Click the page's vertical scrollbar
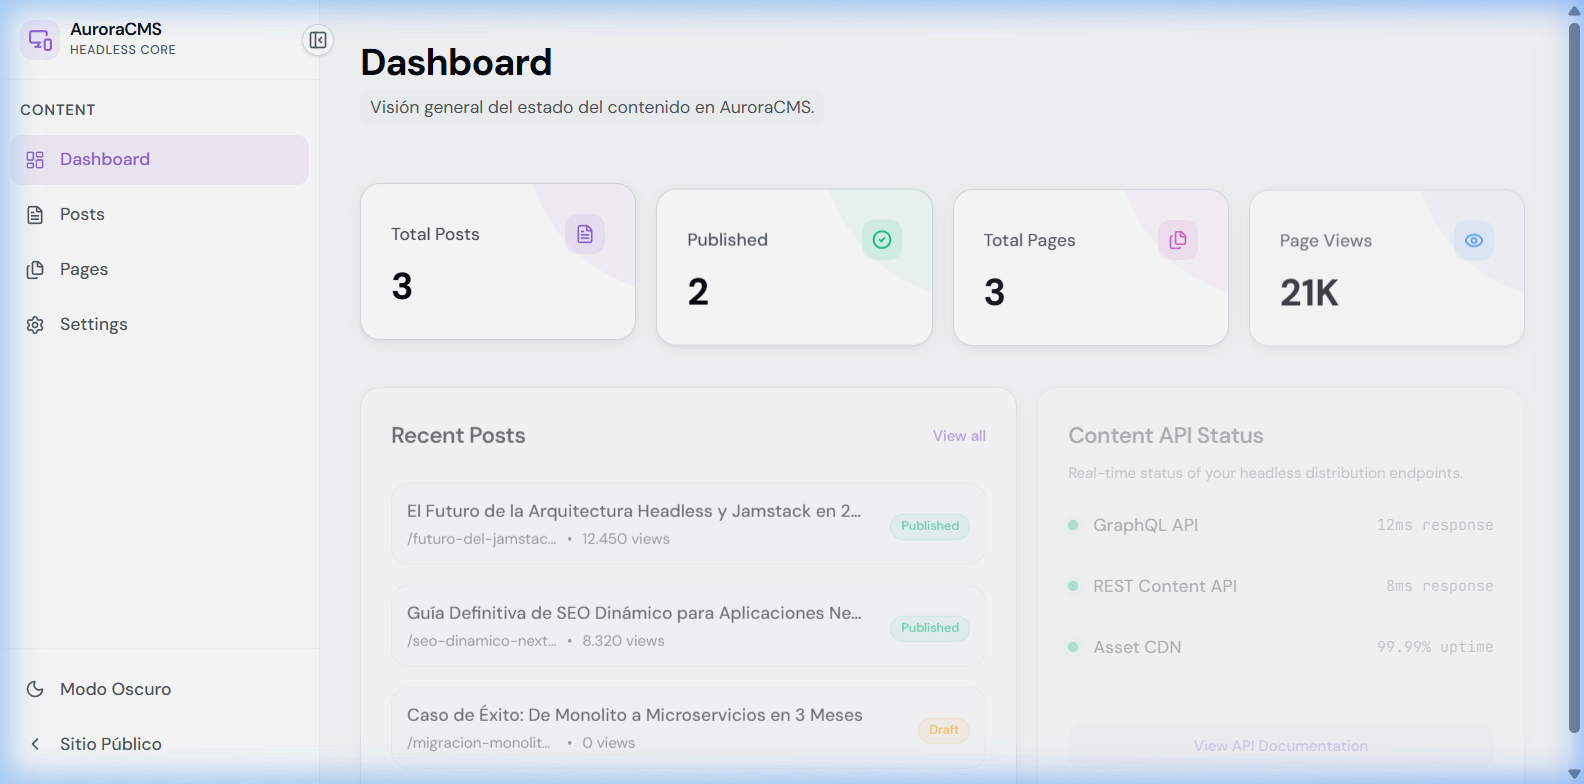The height and width of the screenshot is (784, 1584). click(1574, 380)
